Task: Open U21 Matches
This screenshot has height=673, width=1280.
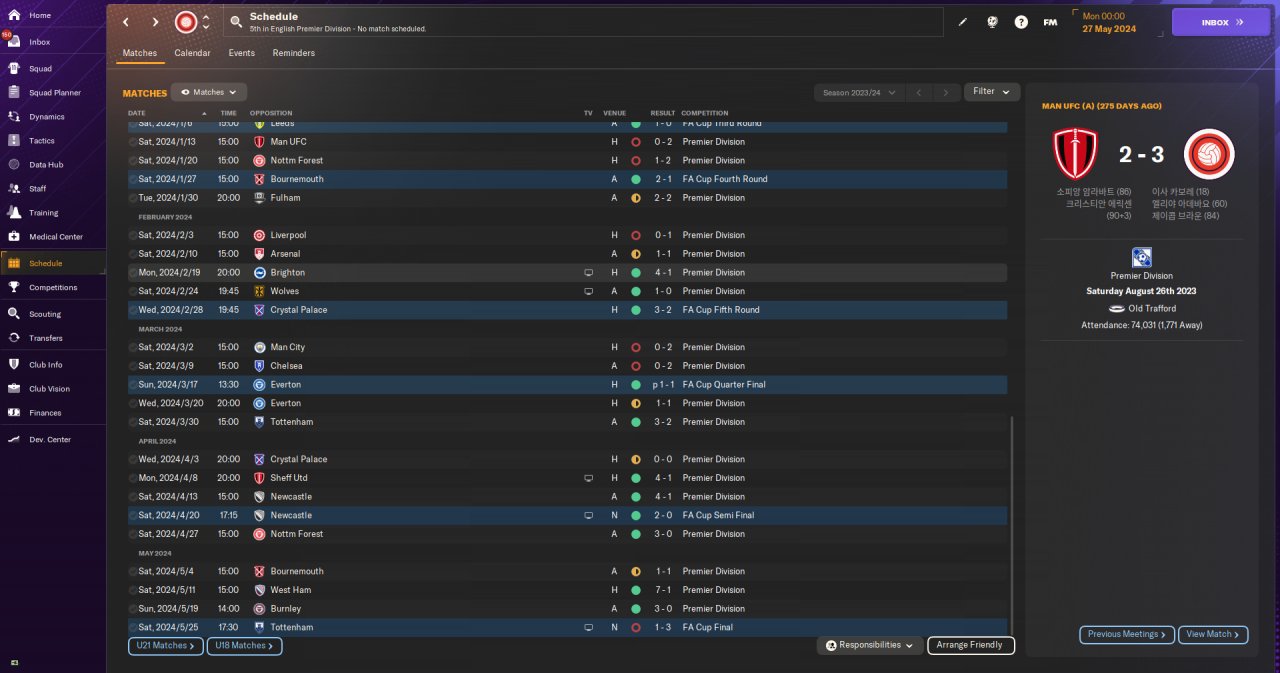Action: point(166,646)
